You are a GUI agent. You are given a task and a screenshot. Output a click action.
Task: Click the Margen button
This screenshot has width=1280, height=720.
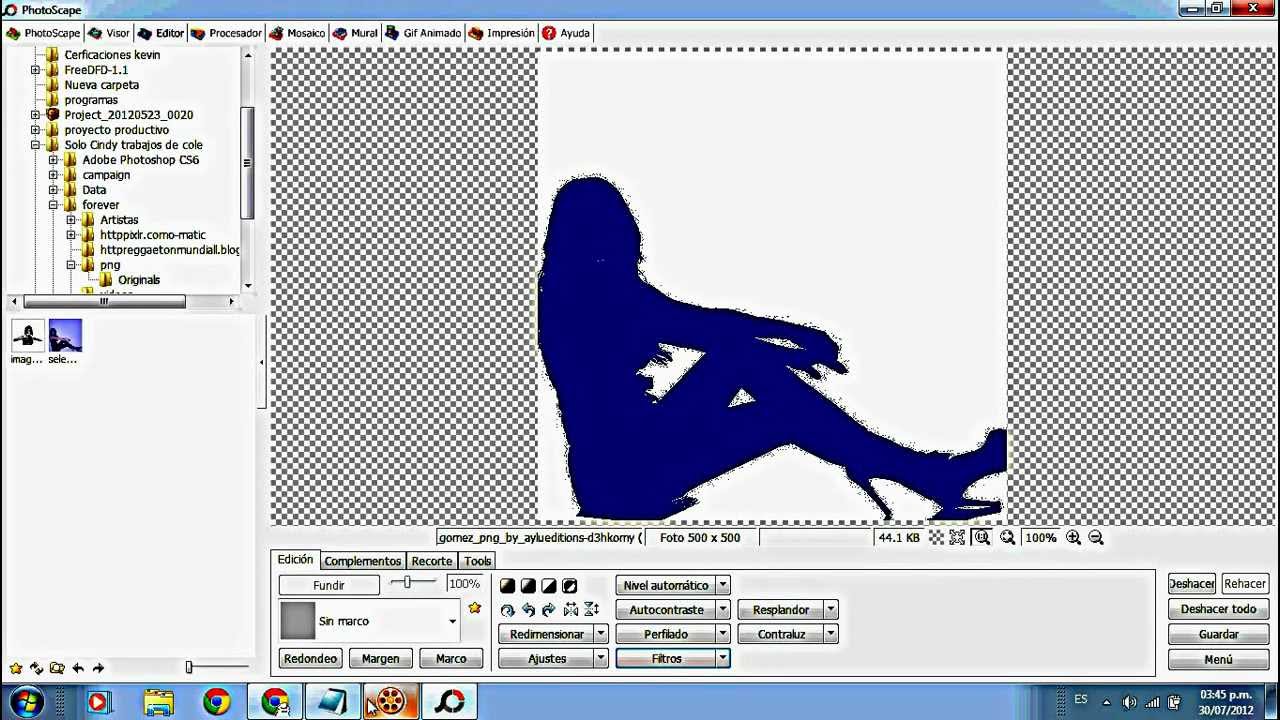pyautogui.click(x=380, y=659)
